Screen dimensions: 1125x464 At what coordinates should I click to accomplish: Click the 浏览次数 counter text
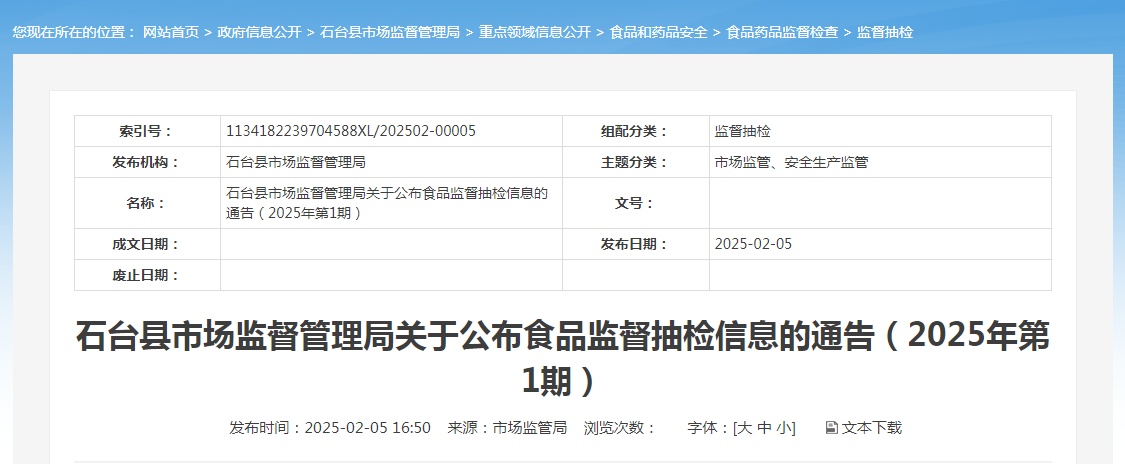click(x=620, y=428)
